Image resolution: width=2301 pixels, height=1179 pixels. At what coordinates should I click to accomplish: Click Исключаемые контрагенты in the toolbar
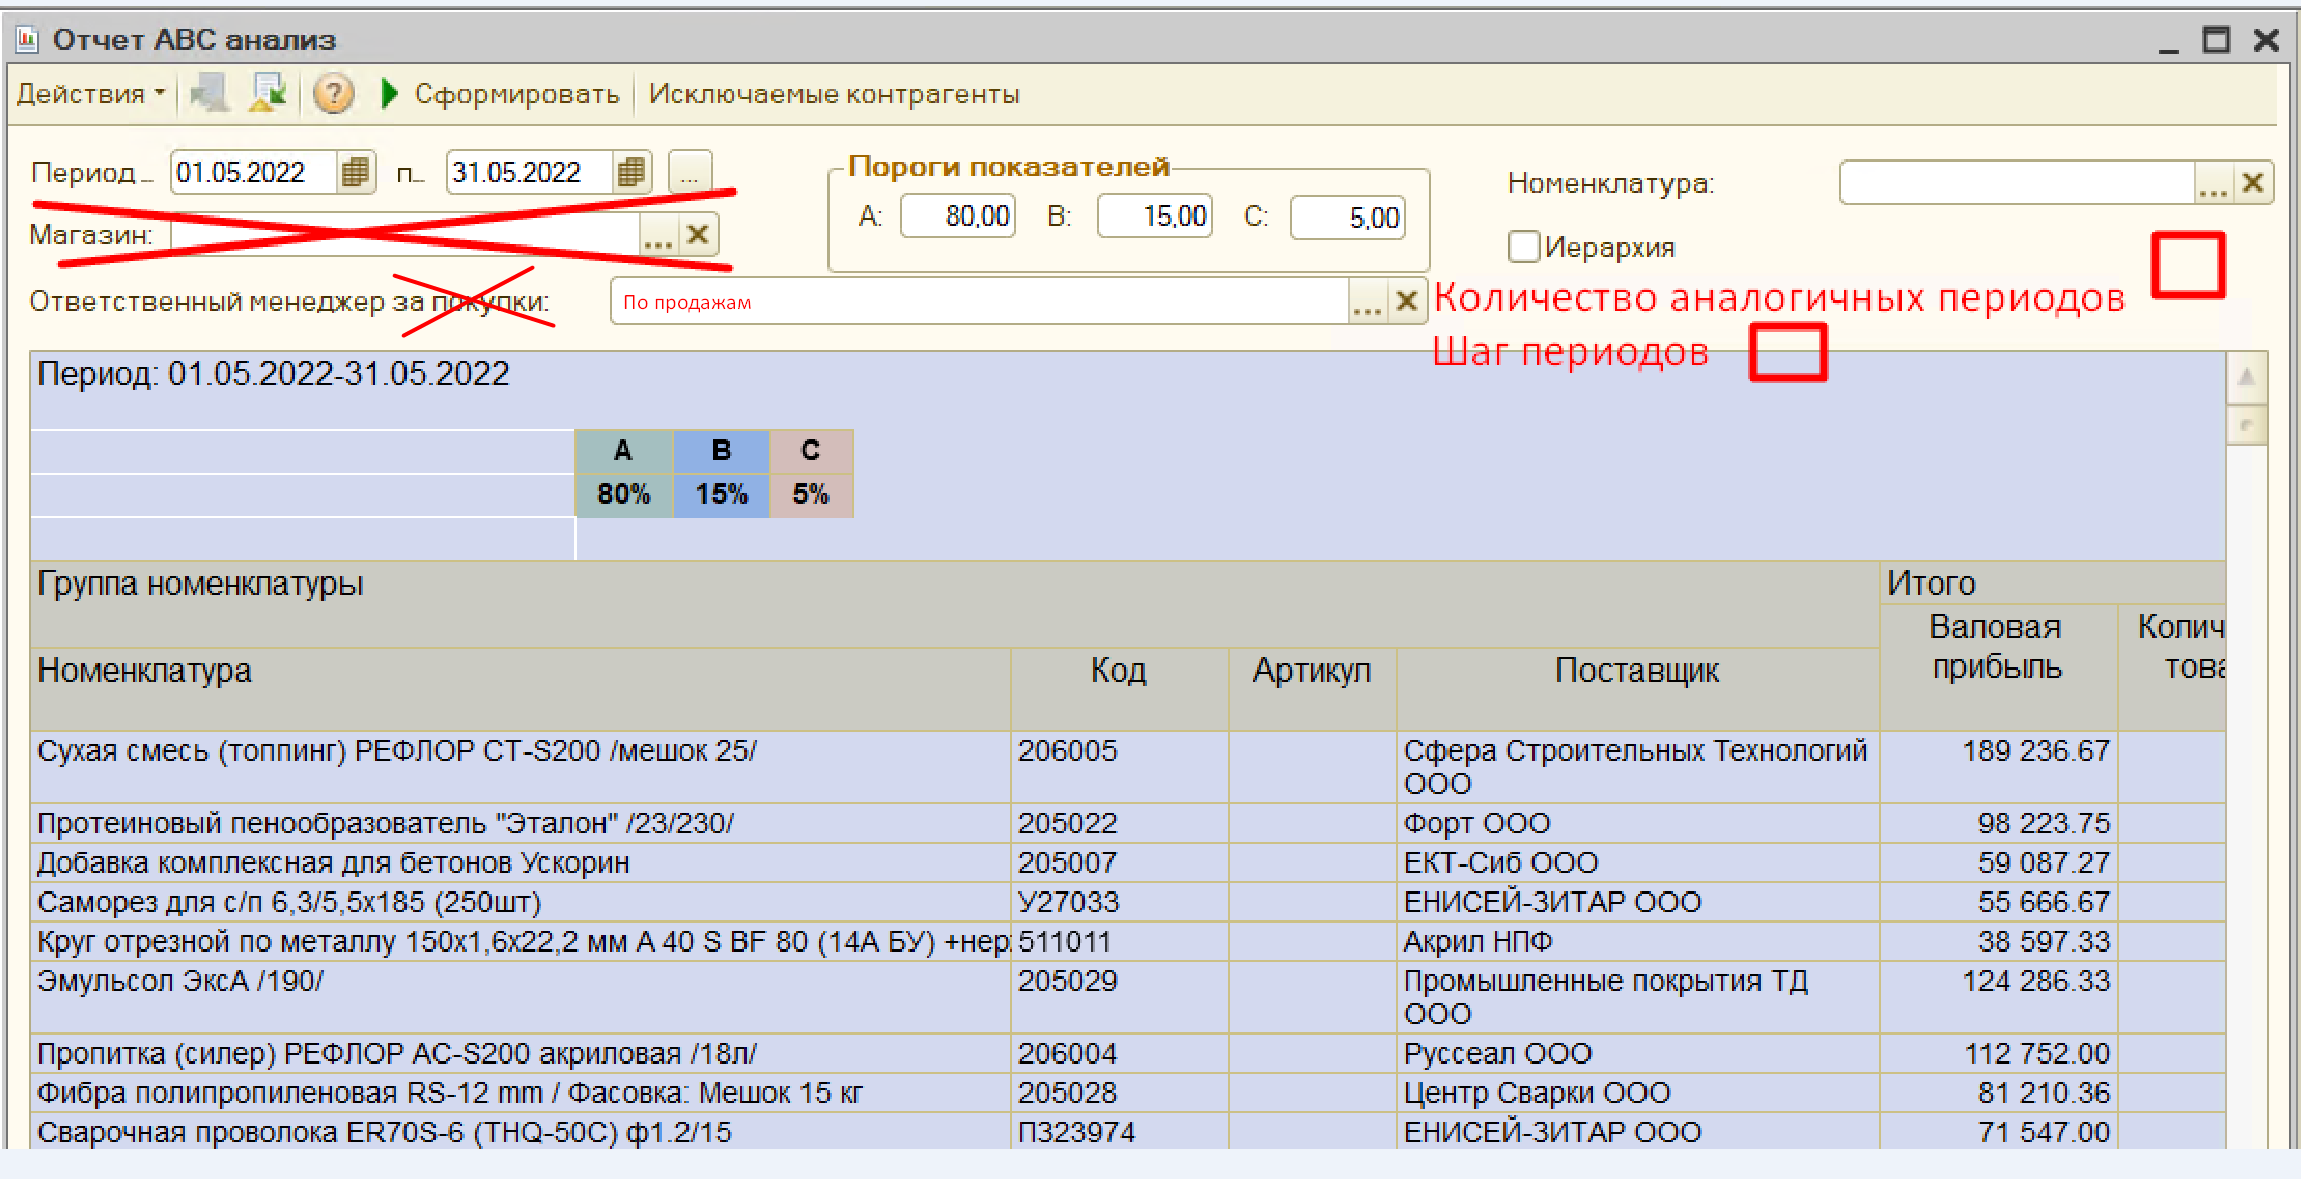tap(833, 94)
